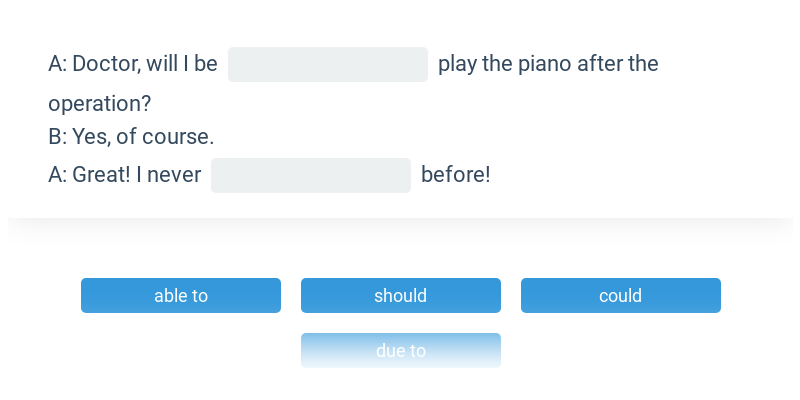Screen dimensions: 800x400
Task: Click the text 'play the piano after the'
Action: pos(548,64)
